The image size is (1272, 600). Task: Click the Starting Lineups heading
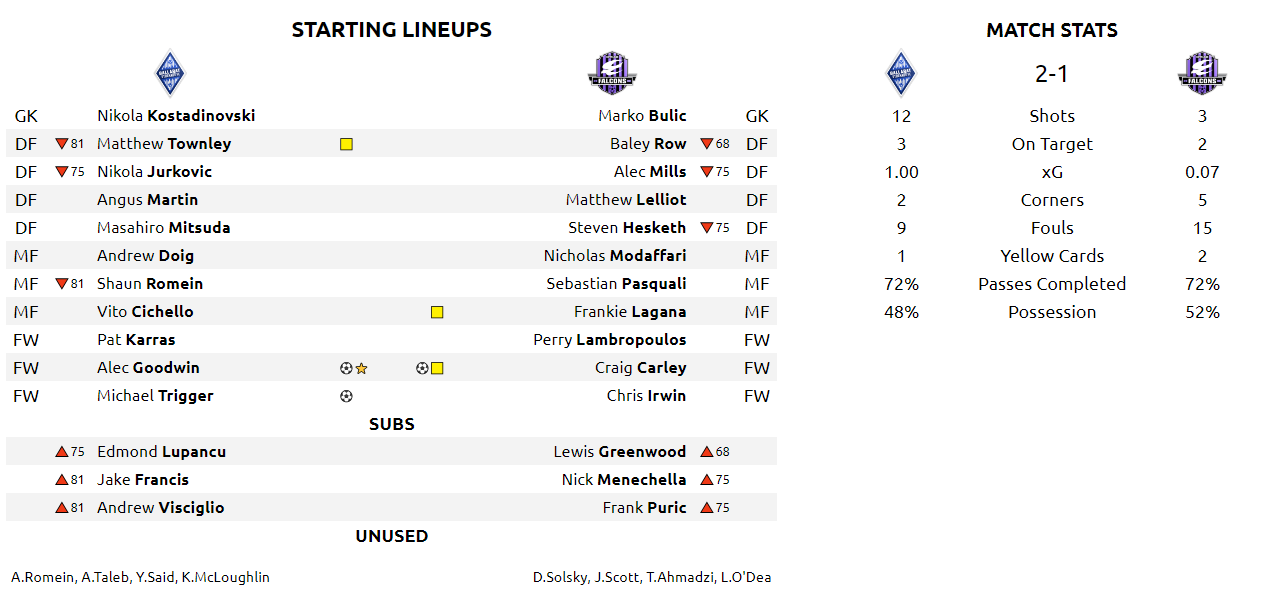[392, 30]
